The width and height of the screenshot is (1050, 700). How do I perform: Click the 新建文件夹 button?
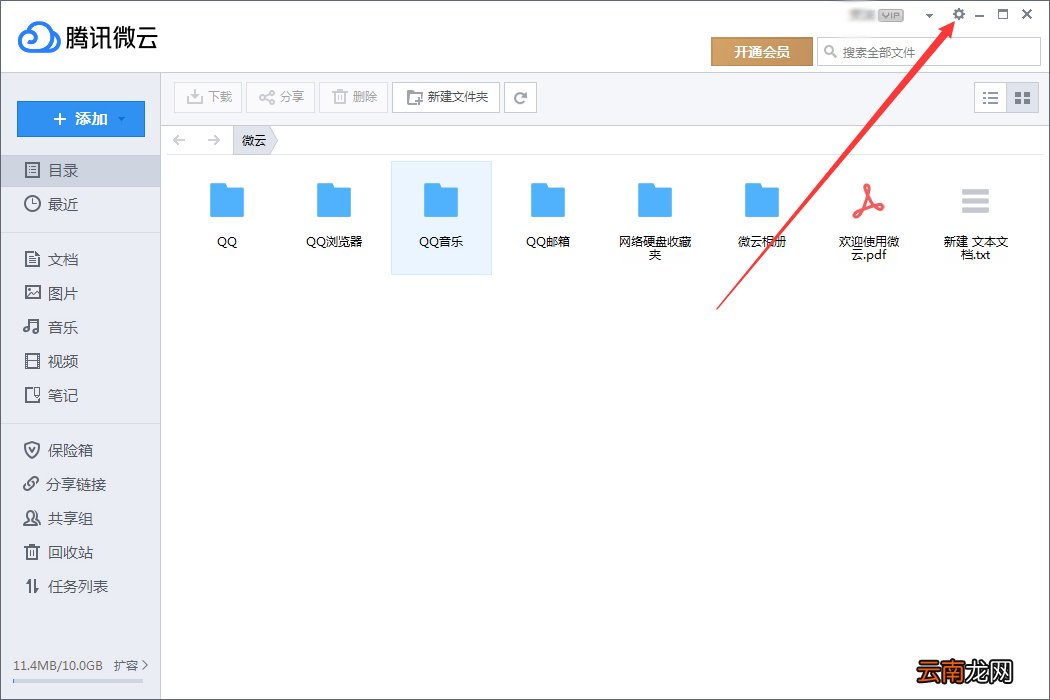tap(446, 97)
